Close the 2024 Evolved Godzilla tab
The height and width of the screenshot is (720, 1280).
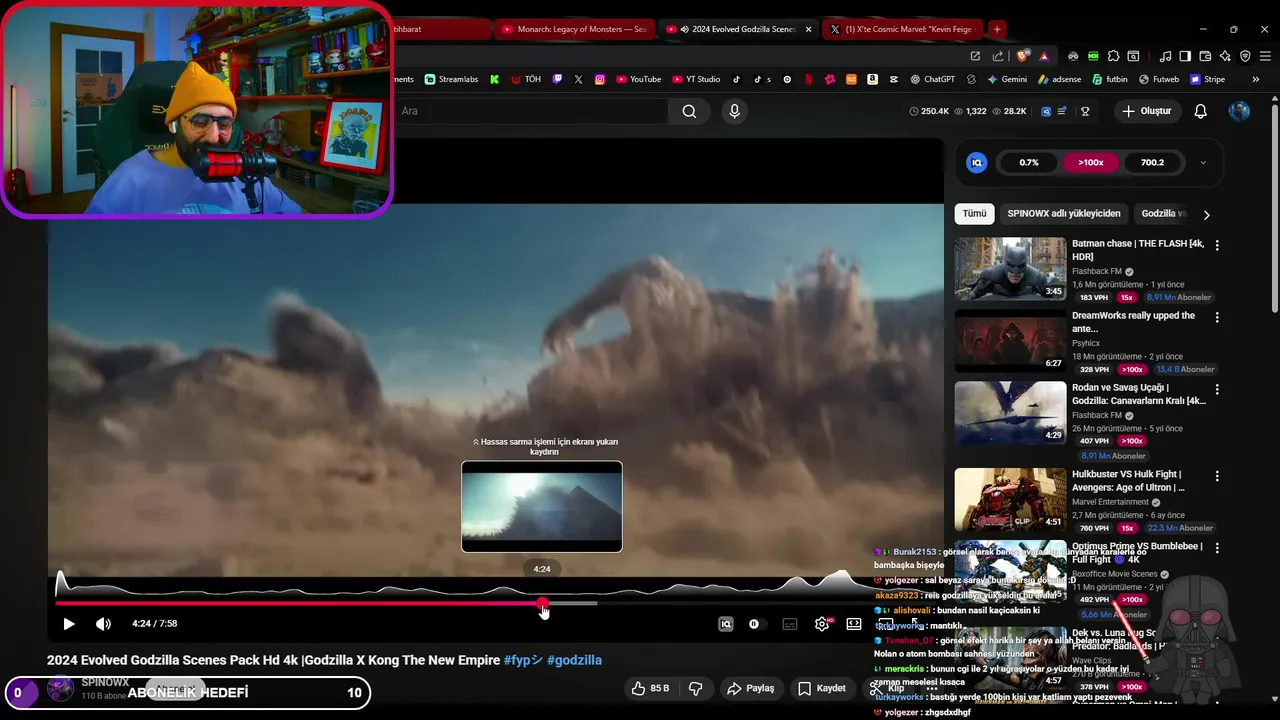point(807,29)
